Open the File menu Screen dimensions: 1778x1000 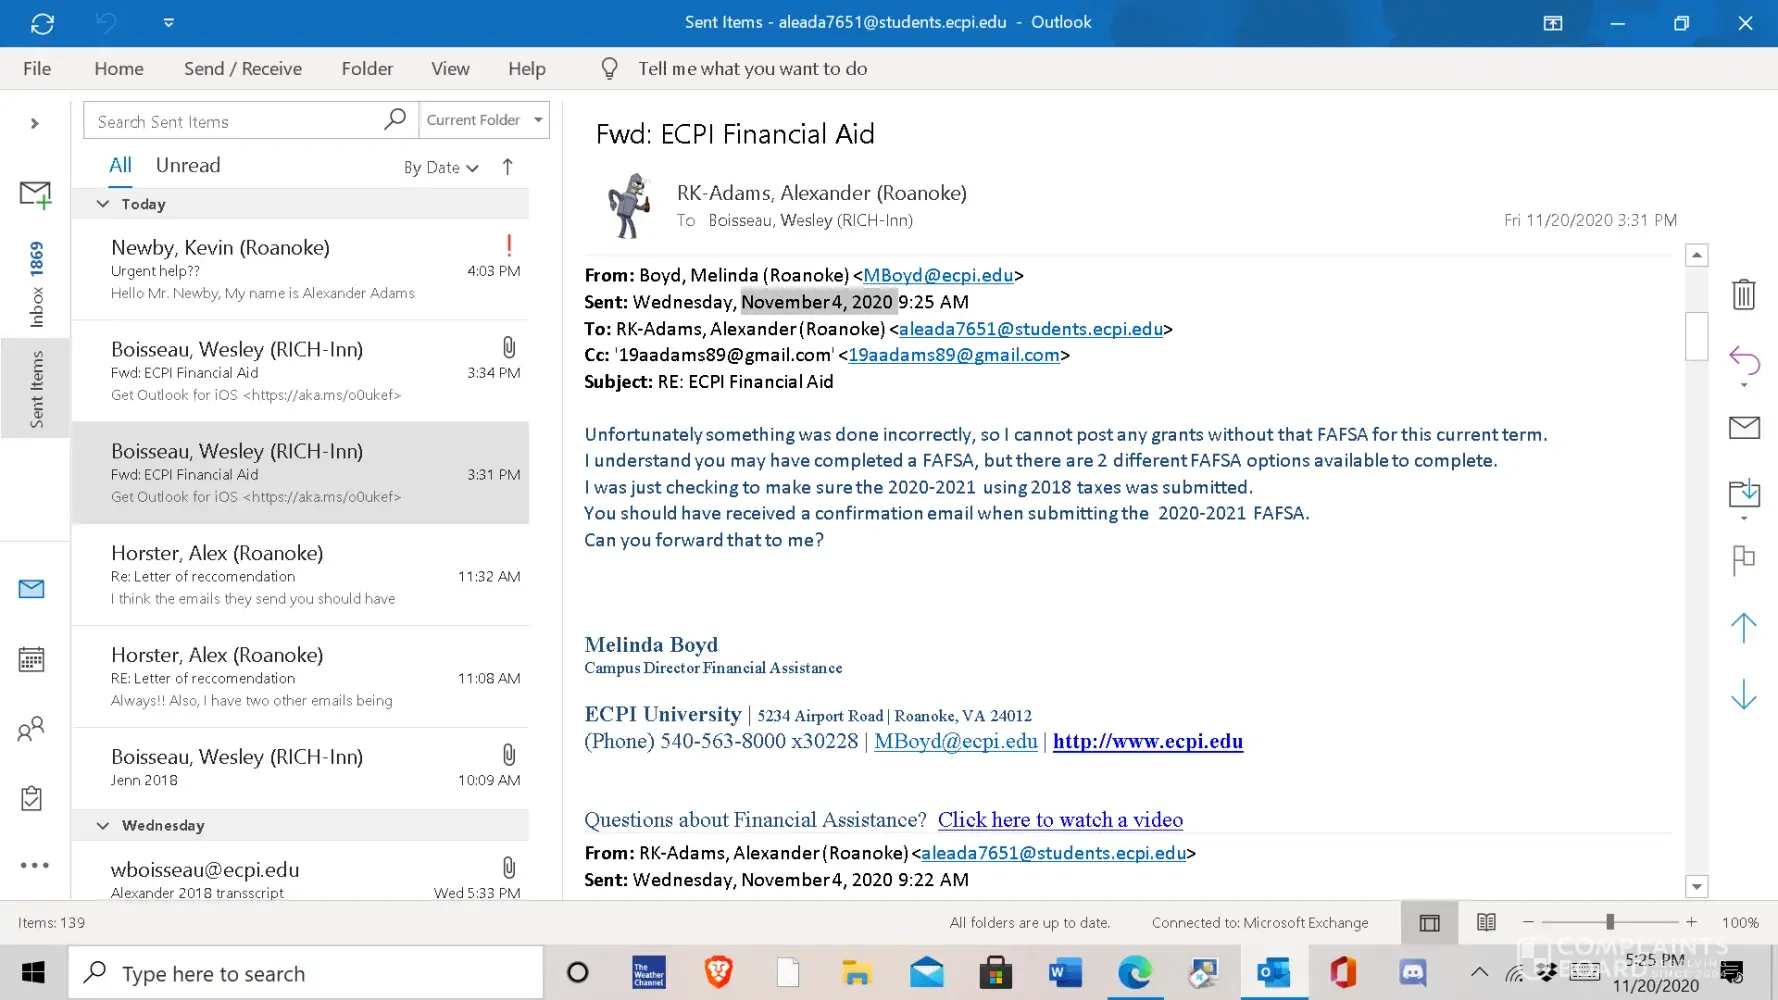click(x=37, y=69)
